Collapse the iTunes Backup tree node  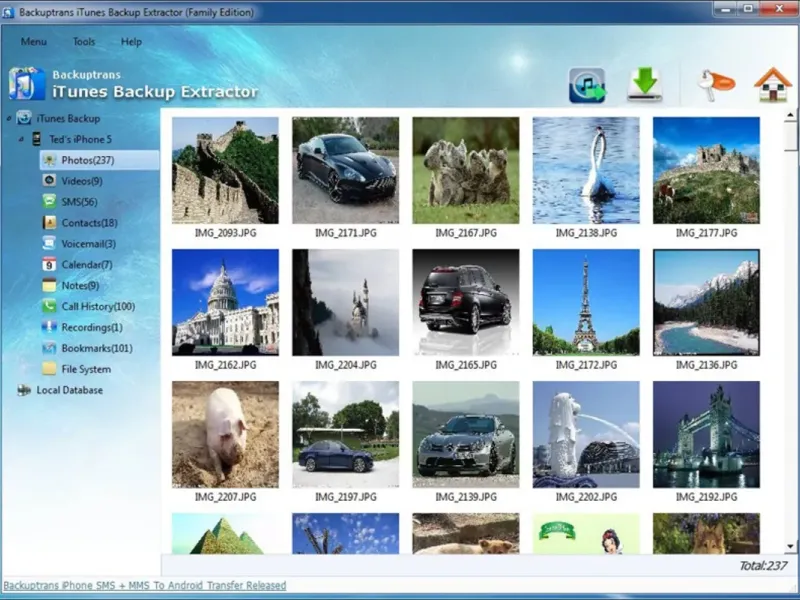coord(9,118)
